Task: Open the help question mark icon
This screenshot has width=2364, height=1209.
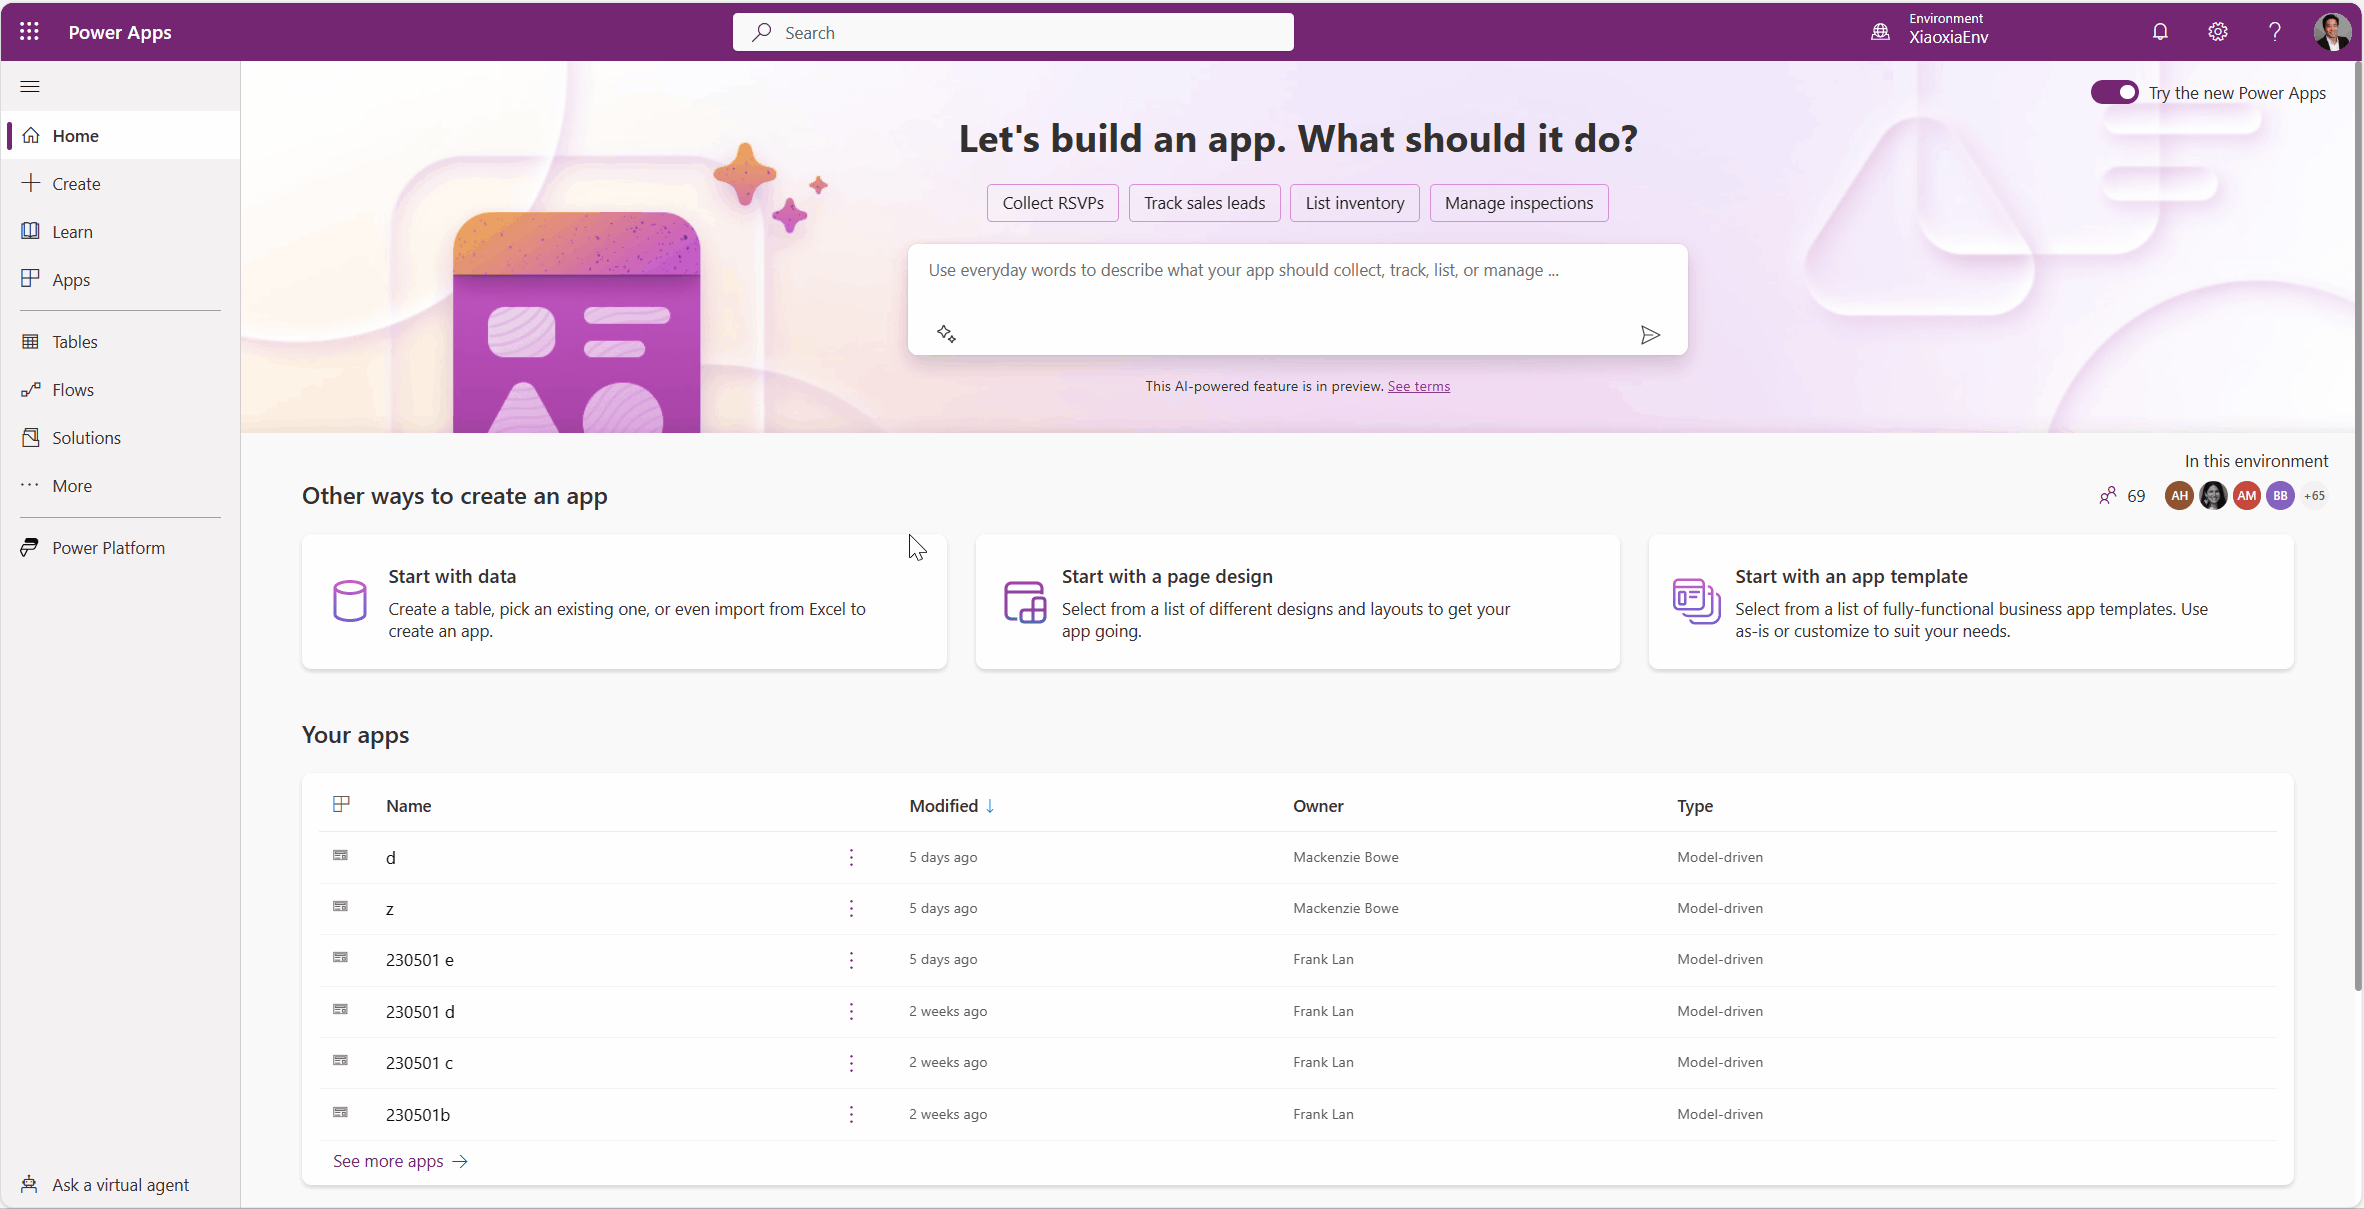Action: pos(2274,31)
